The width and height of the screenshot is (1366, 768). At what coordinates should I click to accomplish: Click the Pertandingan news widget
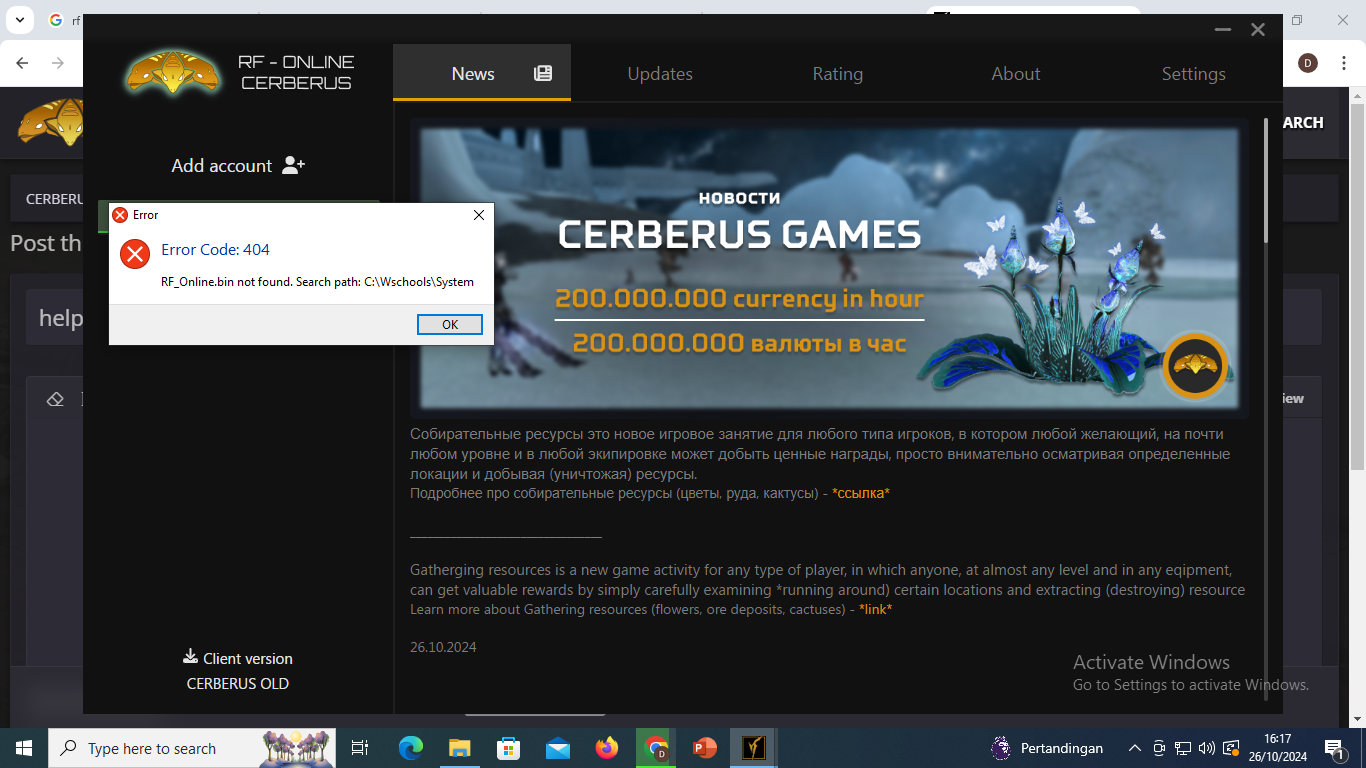(x=1047, y=748)
